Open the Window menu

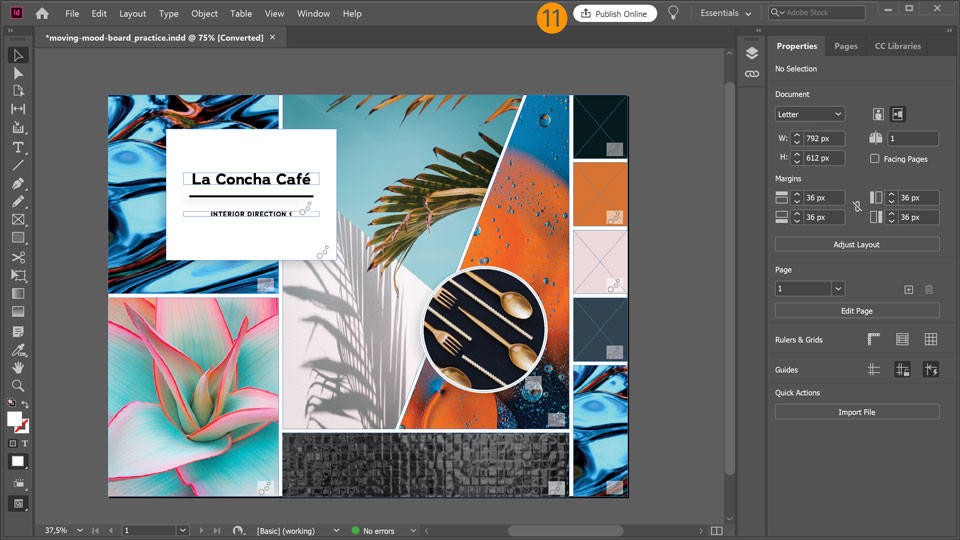[313, 13]
